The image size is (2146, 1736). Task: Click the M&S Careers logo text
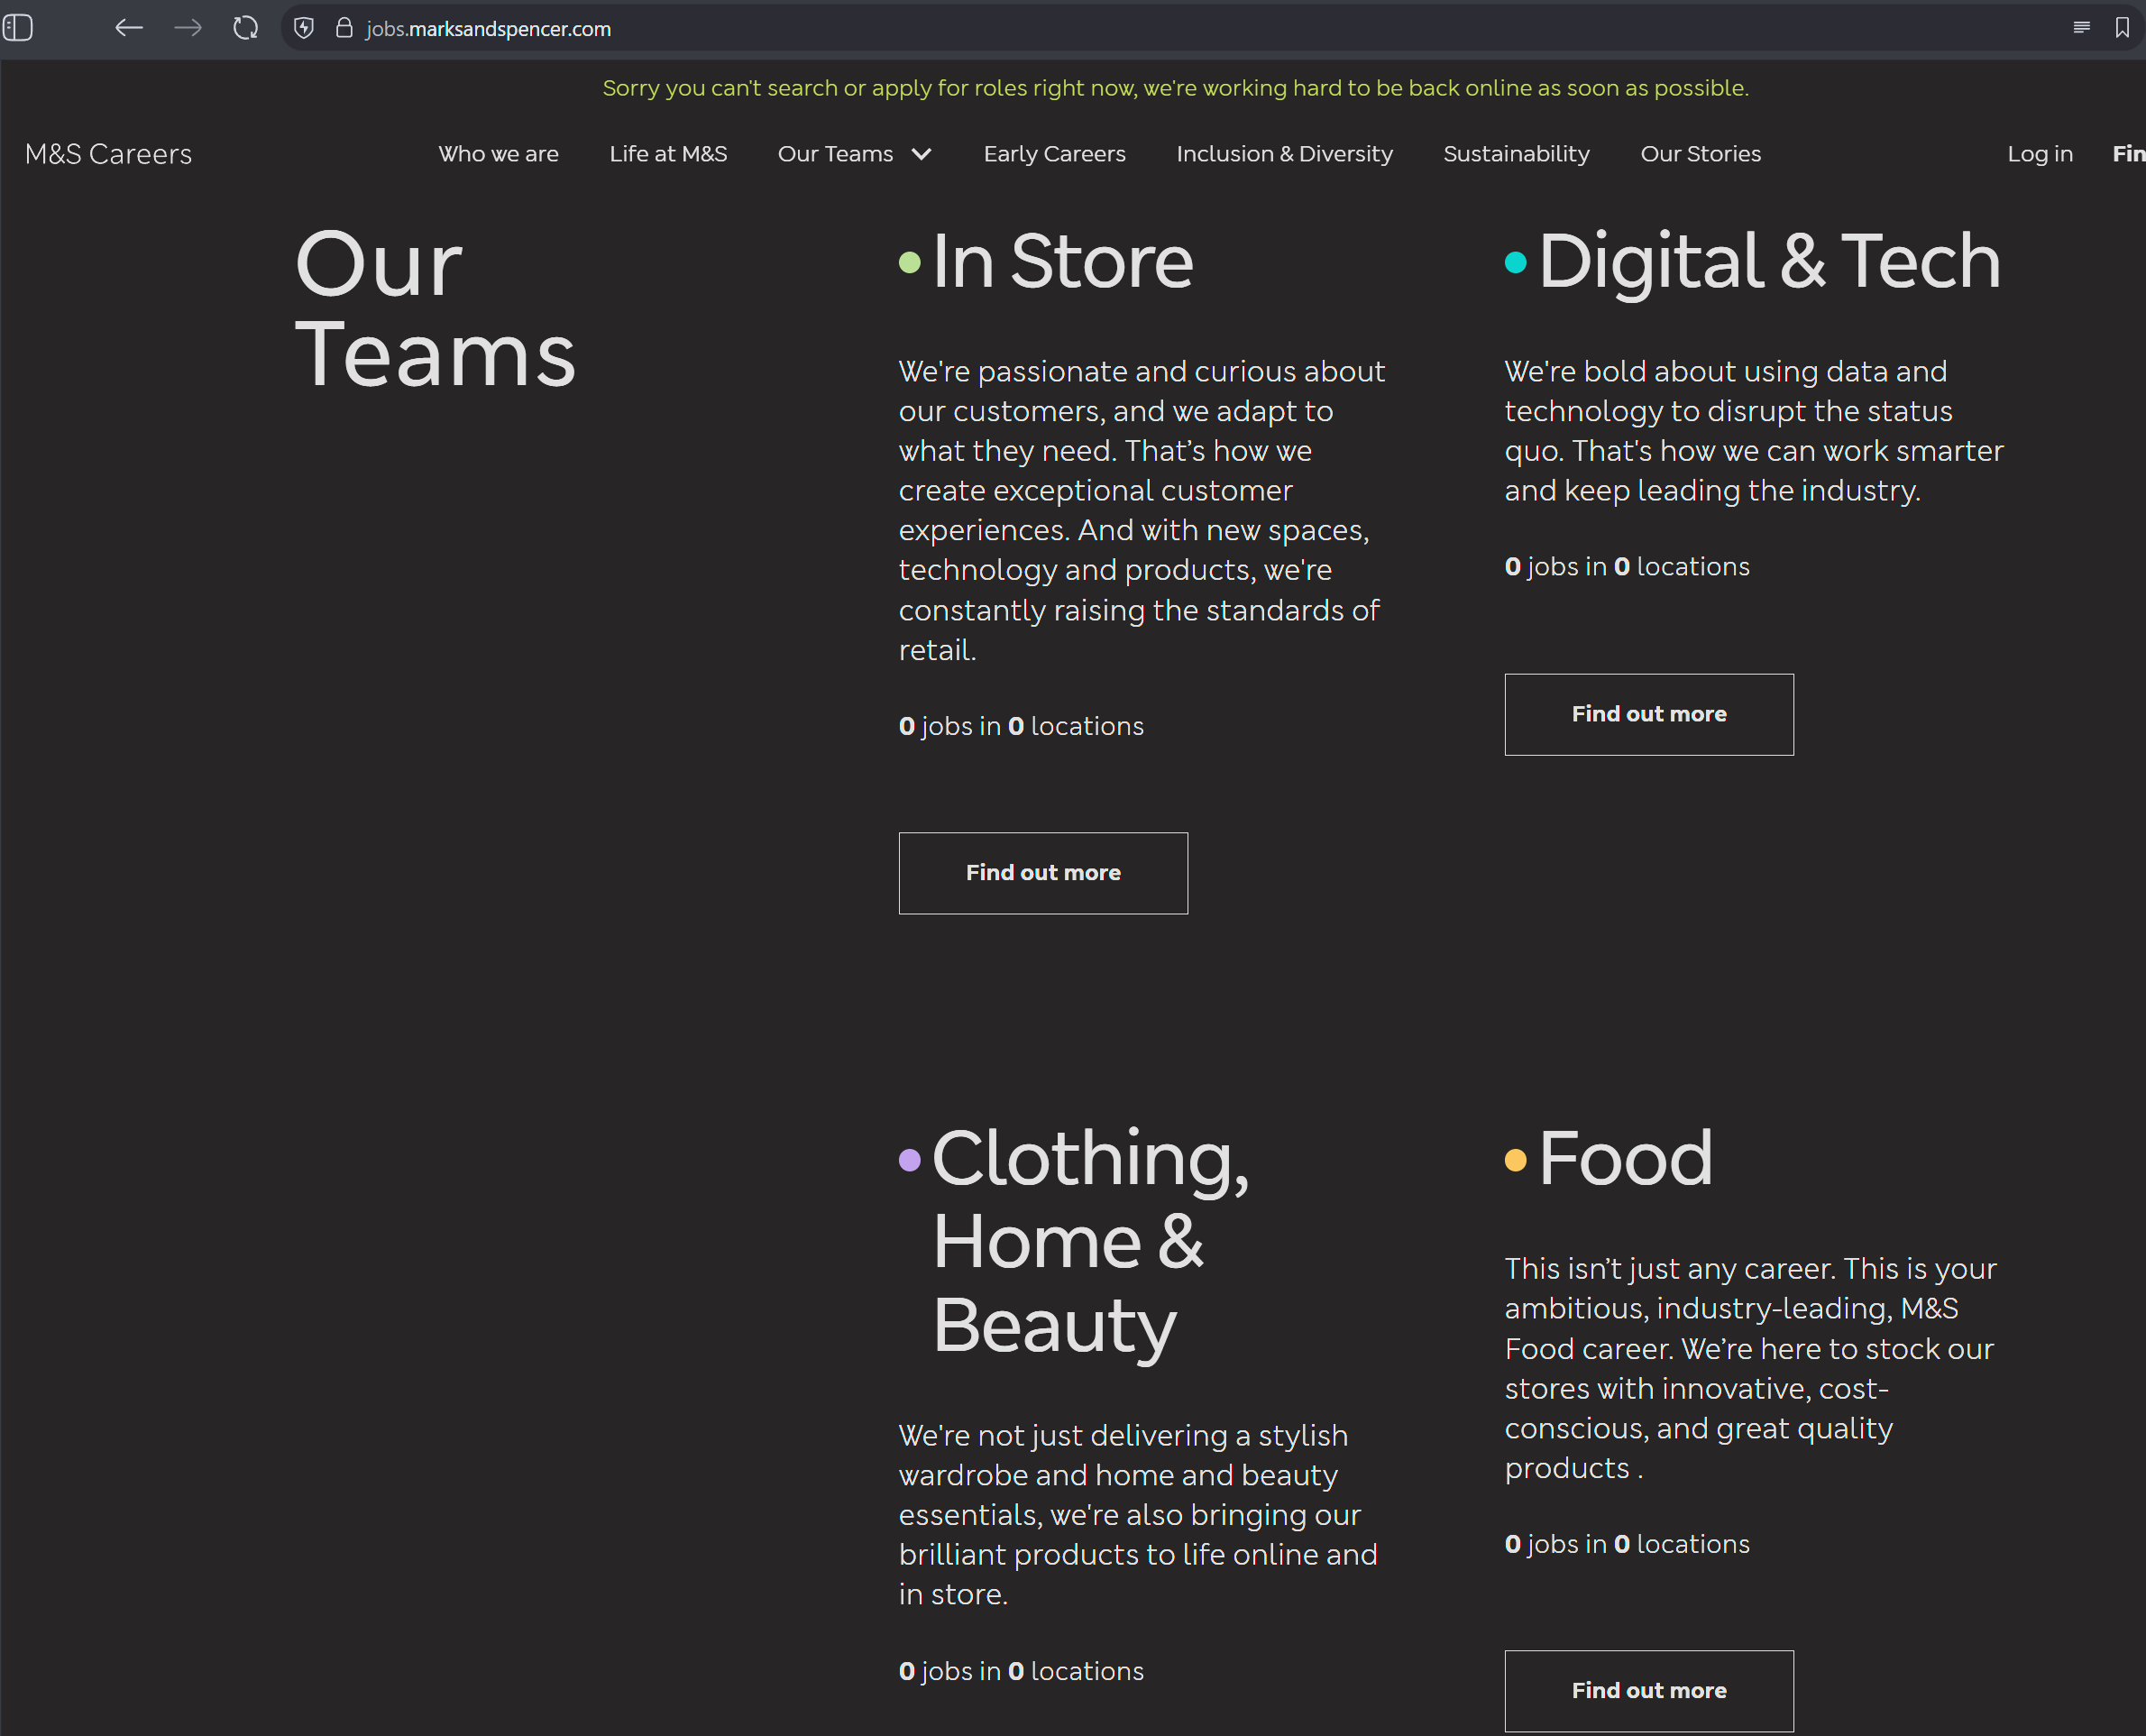(x=108, y=154)
